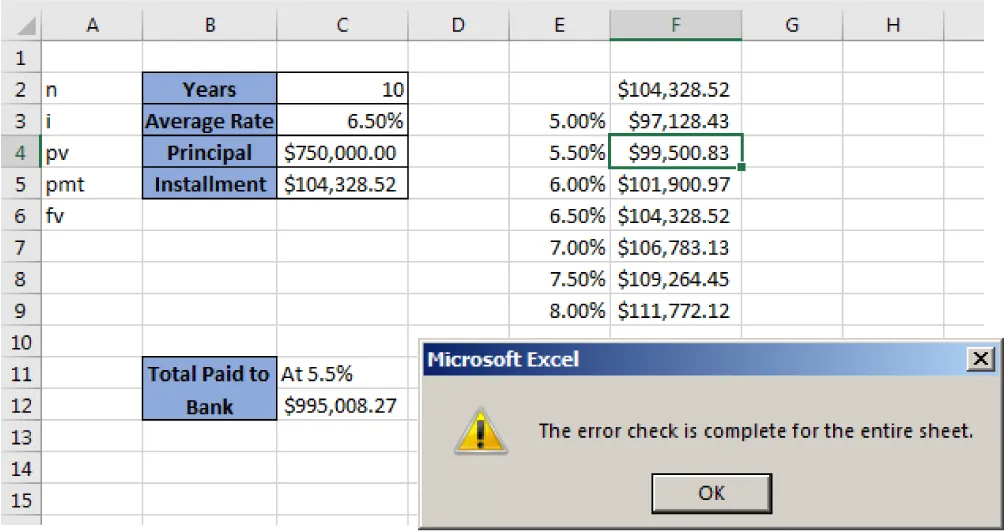The image size is (1004, 531).
Task: Select column C header
Action: point(342,26)
